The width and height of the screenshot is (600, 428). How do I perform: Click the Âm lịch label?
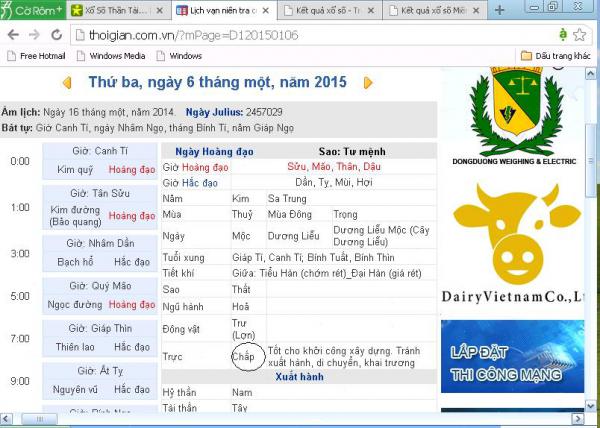21,112
